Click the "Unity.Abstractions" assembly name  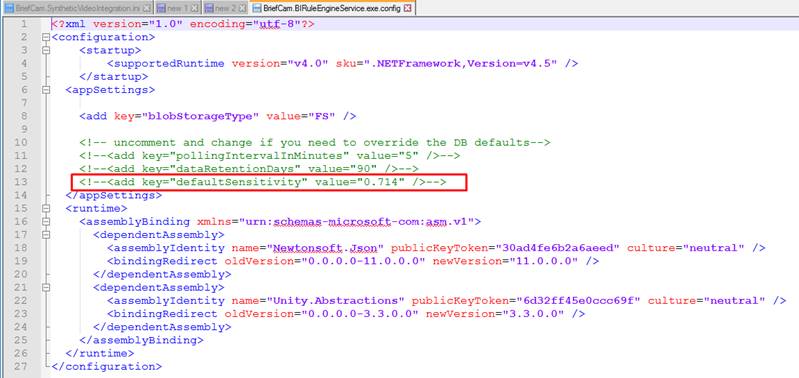click(335, 301)
